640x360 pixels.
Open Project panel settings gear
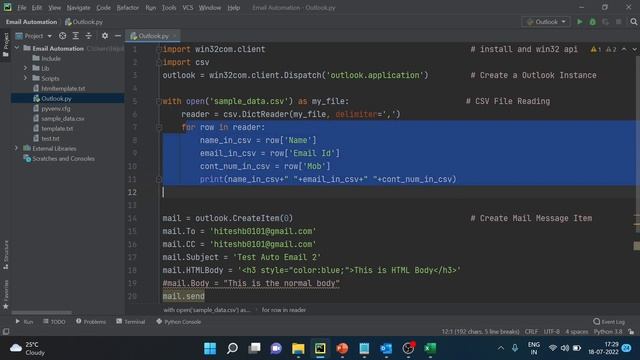(x=105, y=36)
